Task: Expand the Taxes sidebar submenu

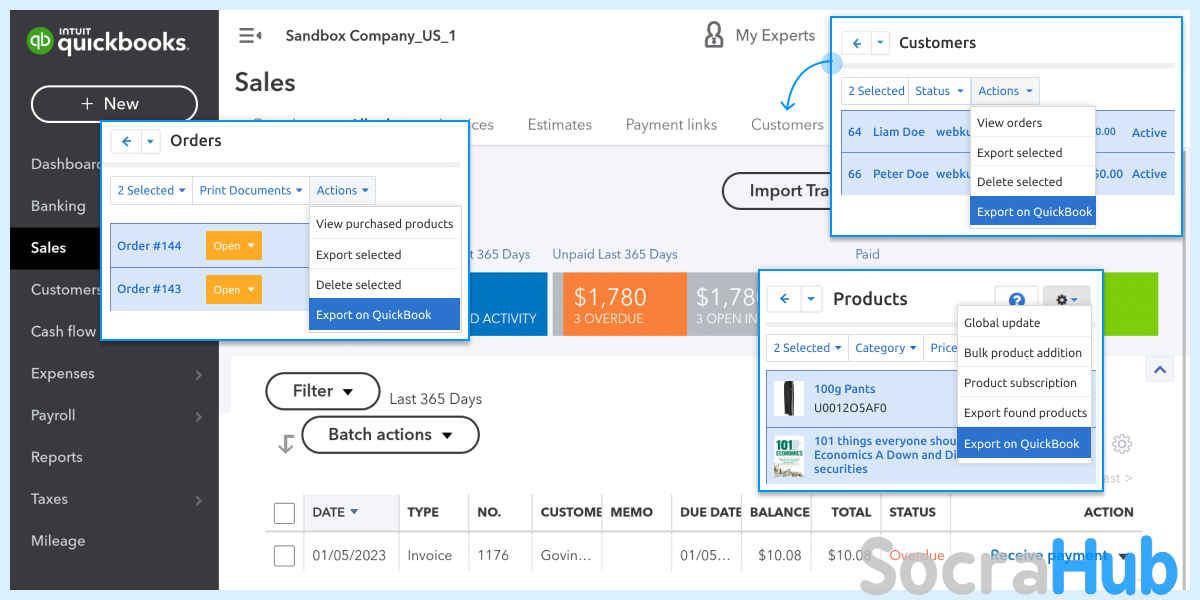Action: click(198, 500)
